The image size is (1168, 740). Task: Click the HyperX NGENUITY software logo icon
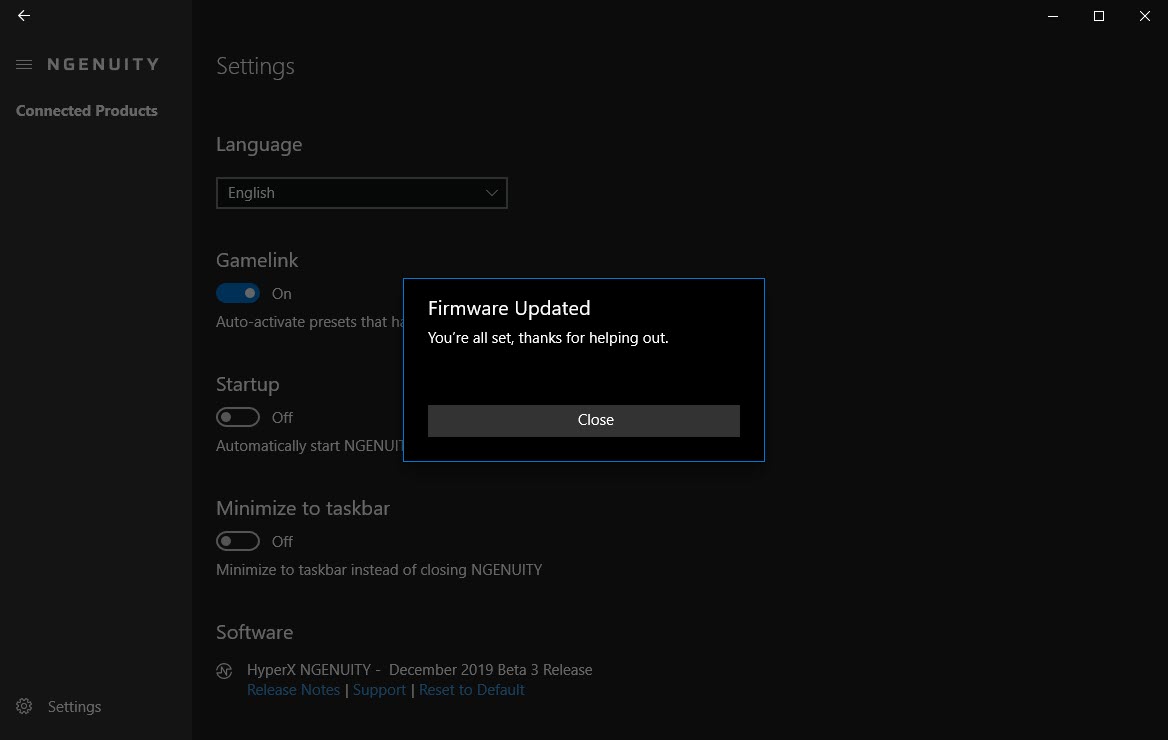224,671
